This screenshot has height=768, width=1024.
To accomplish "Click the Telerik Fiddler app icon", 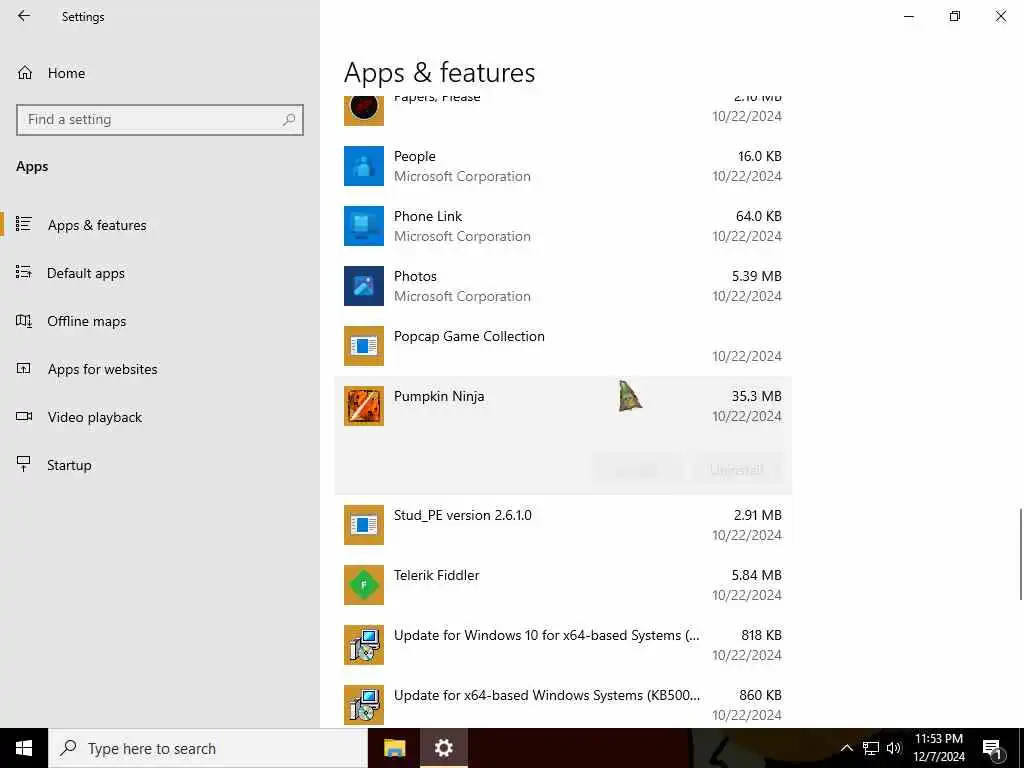I will tap(364, 585).
